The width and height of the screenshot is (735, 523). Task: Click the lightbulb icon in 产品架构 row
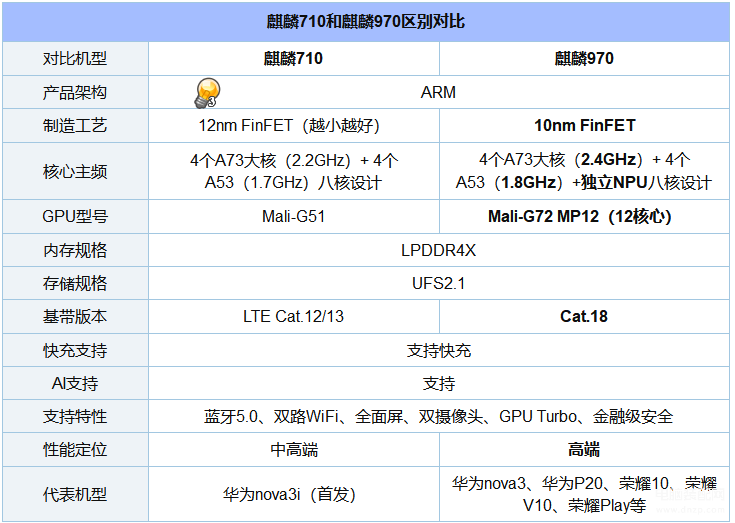pyautogui.click(x=208, y=92)
